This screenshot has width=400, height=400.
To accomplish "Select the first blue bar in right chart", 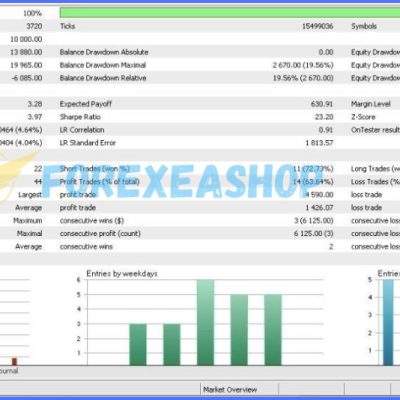I will tap(388, 322).
